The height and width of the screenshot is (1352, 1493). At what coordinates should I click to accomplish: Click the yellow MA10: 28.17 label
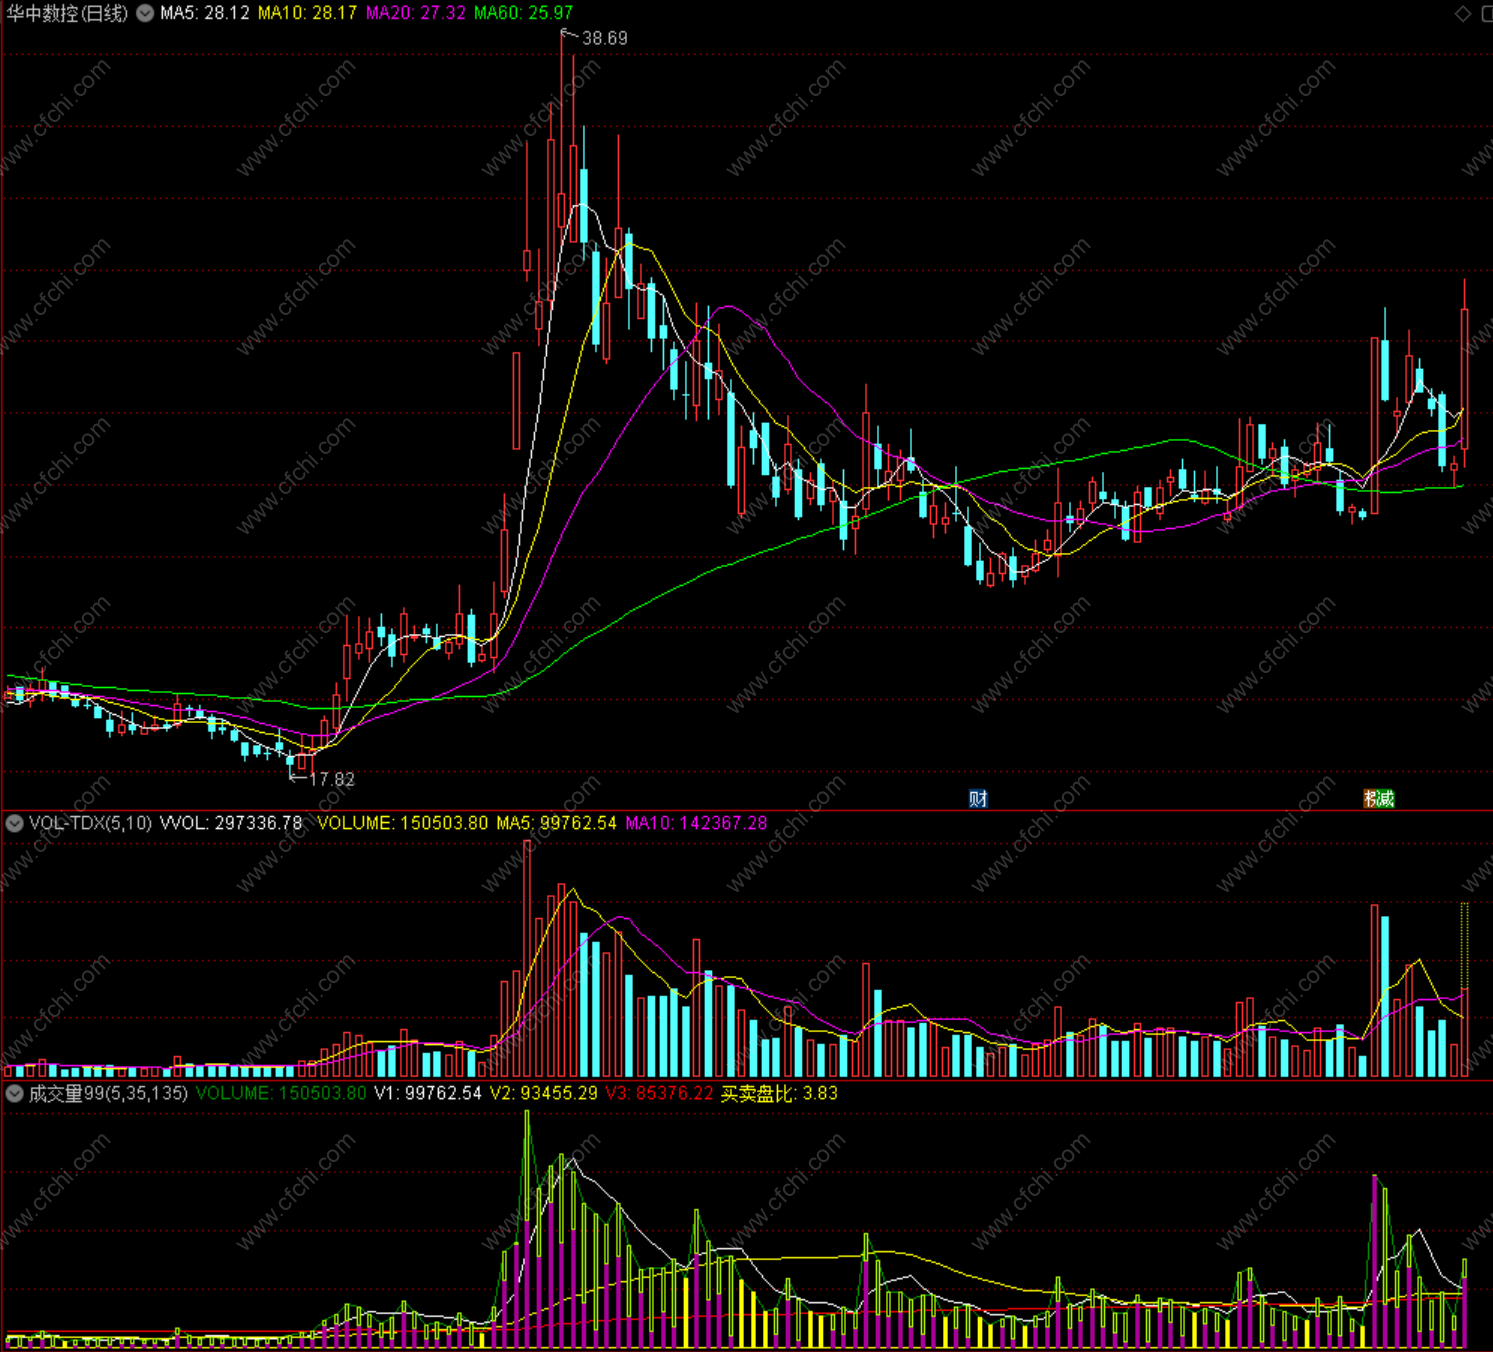[307, 13]
